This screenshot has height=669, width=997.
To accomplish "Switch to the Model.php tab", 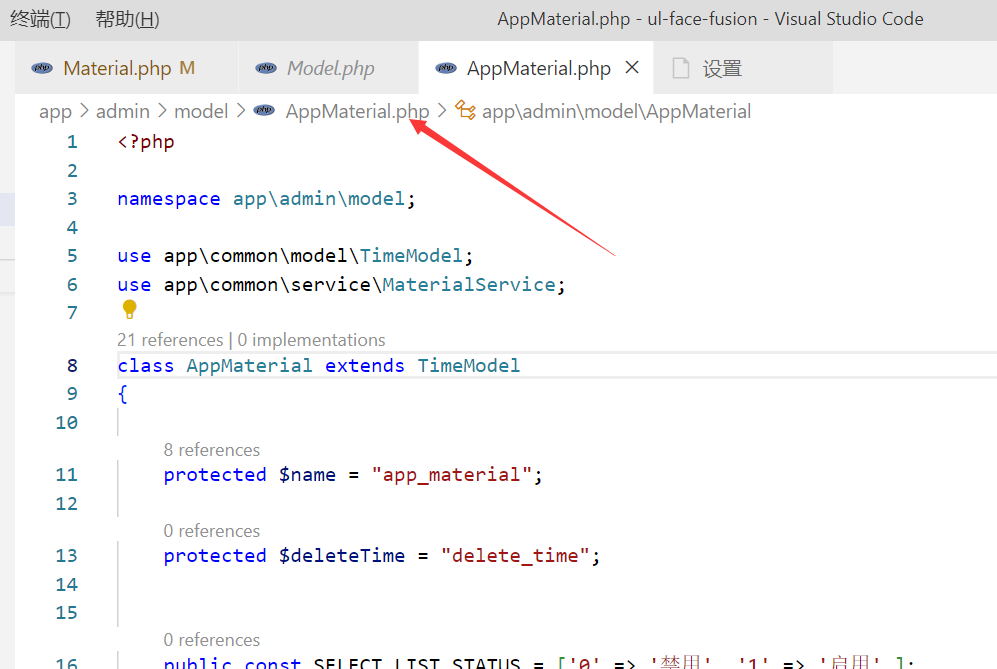I will coord(329,68).
